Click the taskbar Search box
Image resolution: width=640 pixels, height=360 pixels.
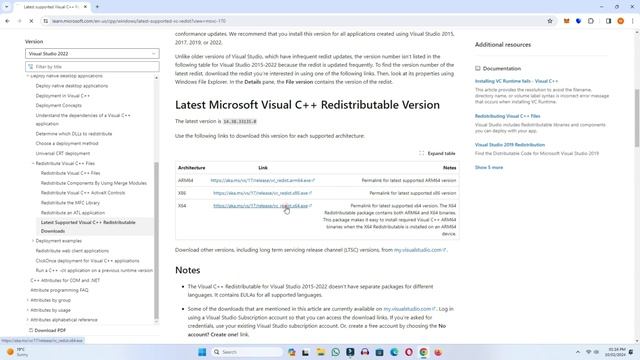click(247, 352)
